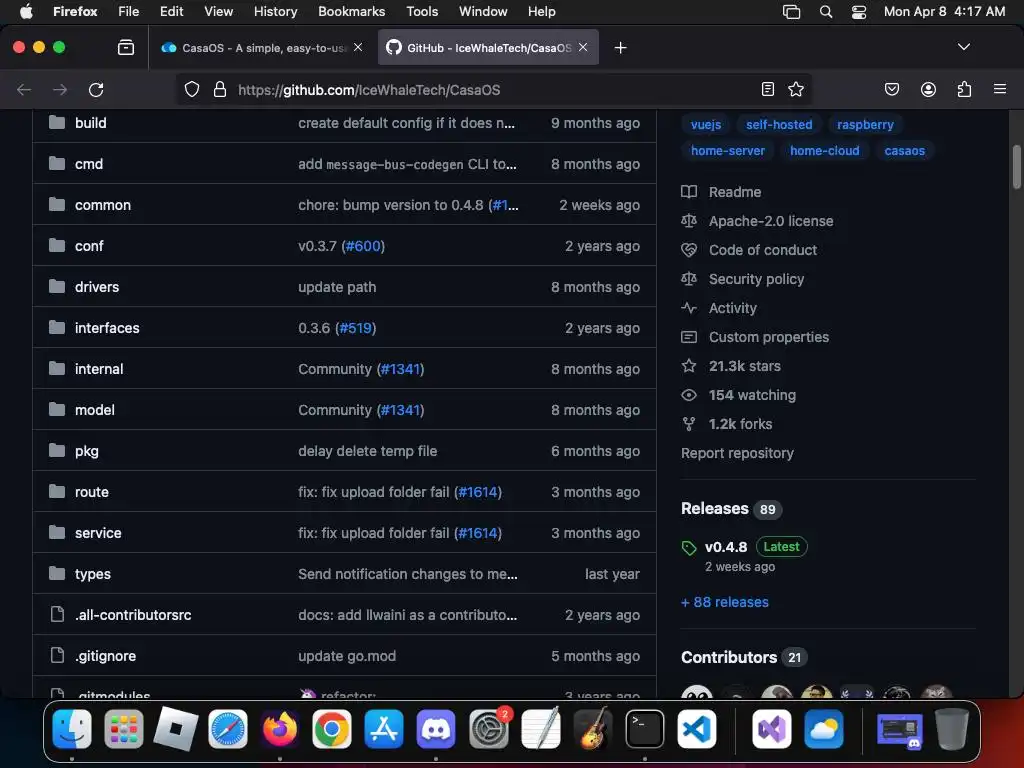The image size is (1024, 768).
Task: Show the + 88 releases link
Action: [x=725, y=602]
